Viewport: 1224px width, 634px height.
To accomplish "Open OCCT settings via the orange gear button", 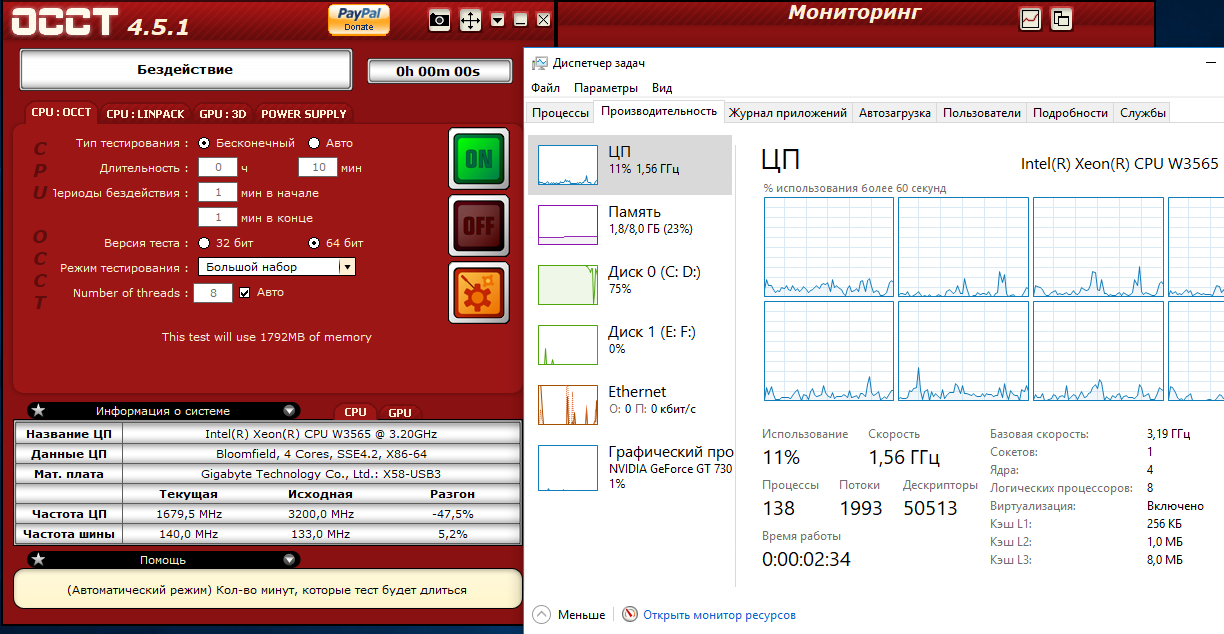I will click(479, 292).
